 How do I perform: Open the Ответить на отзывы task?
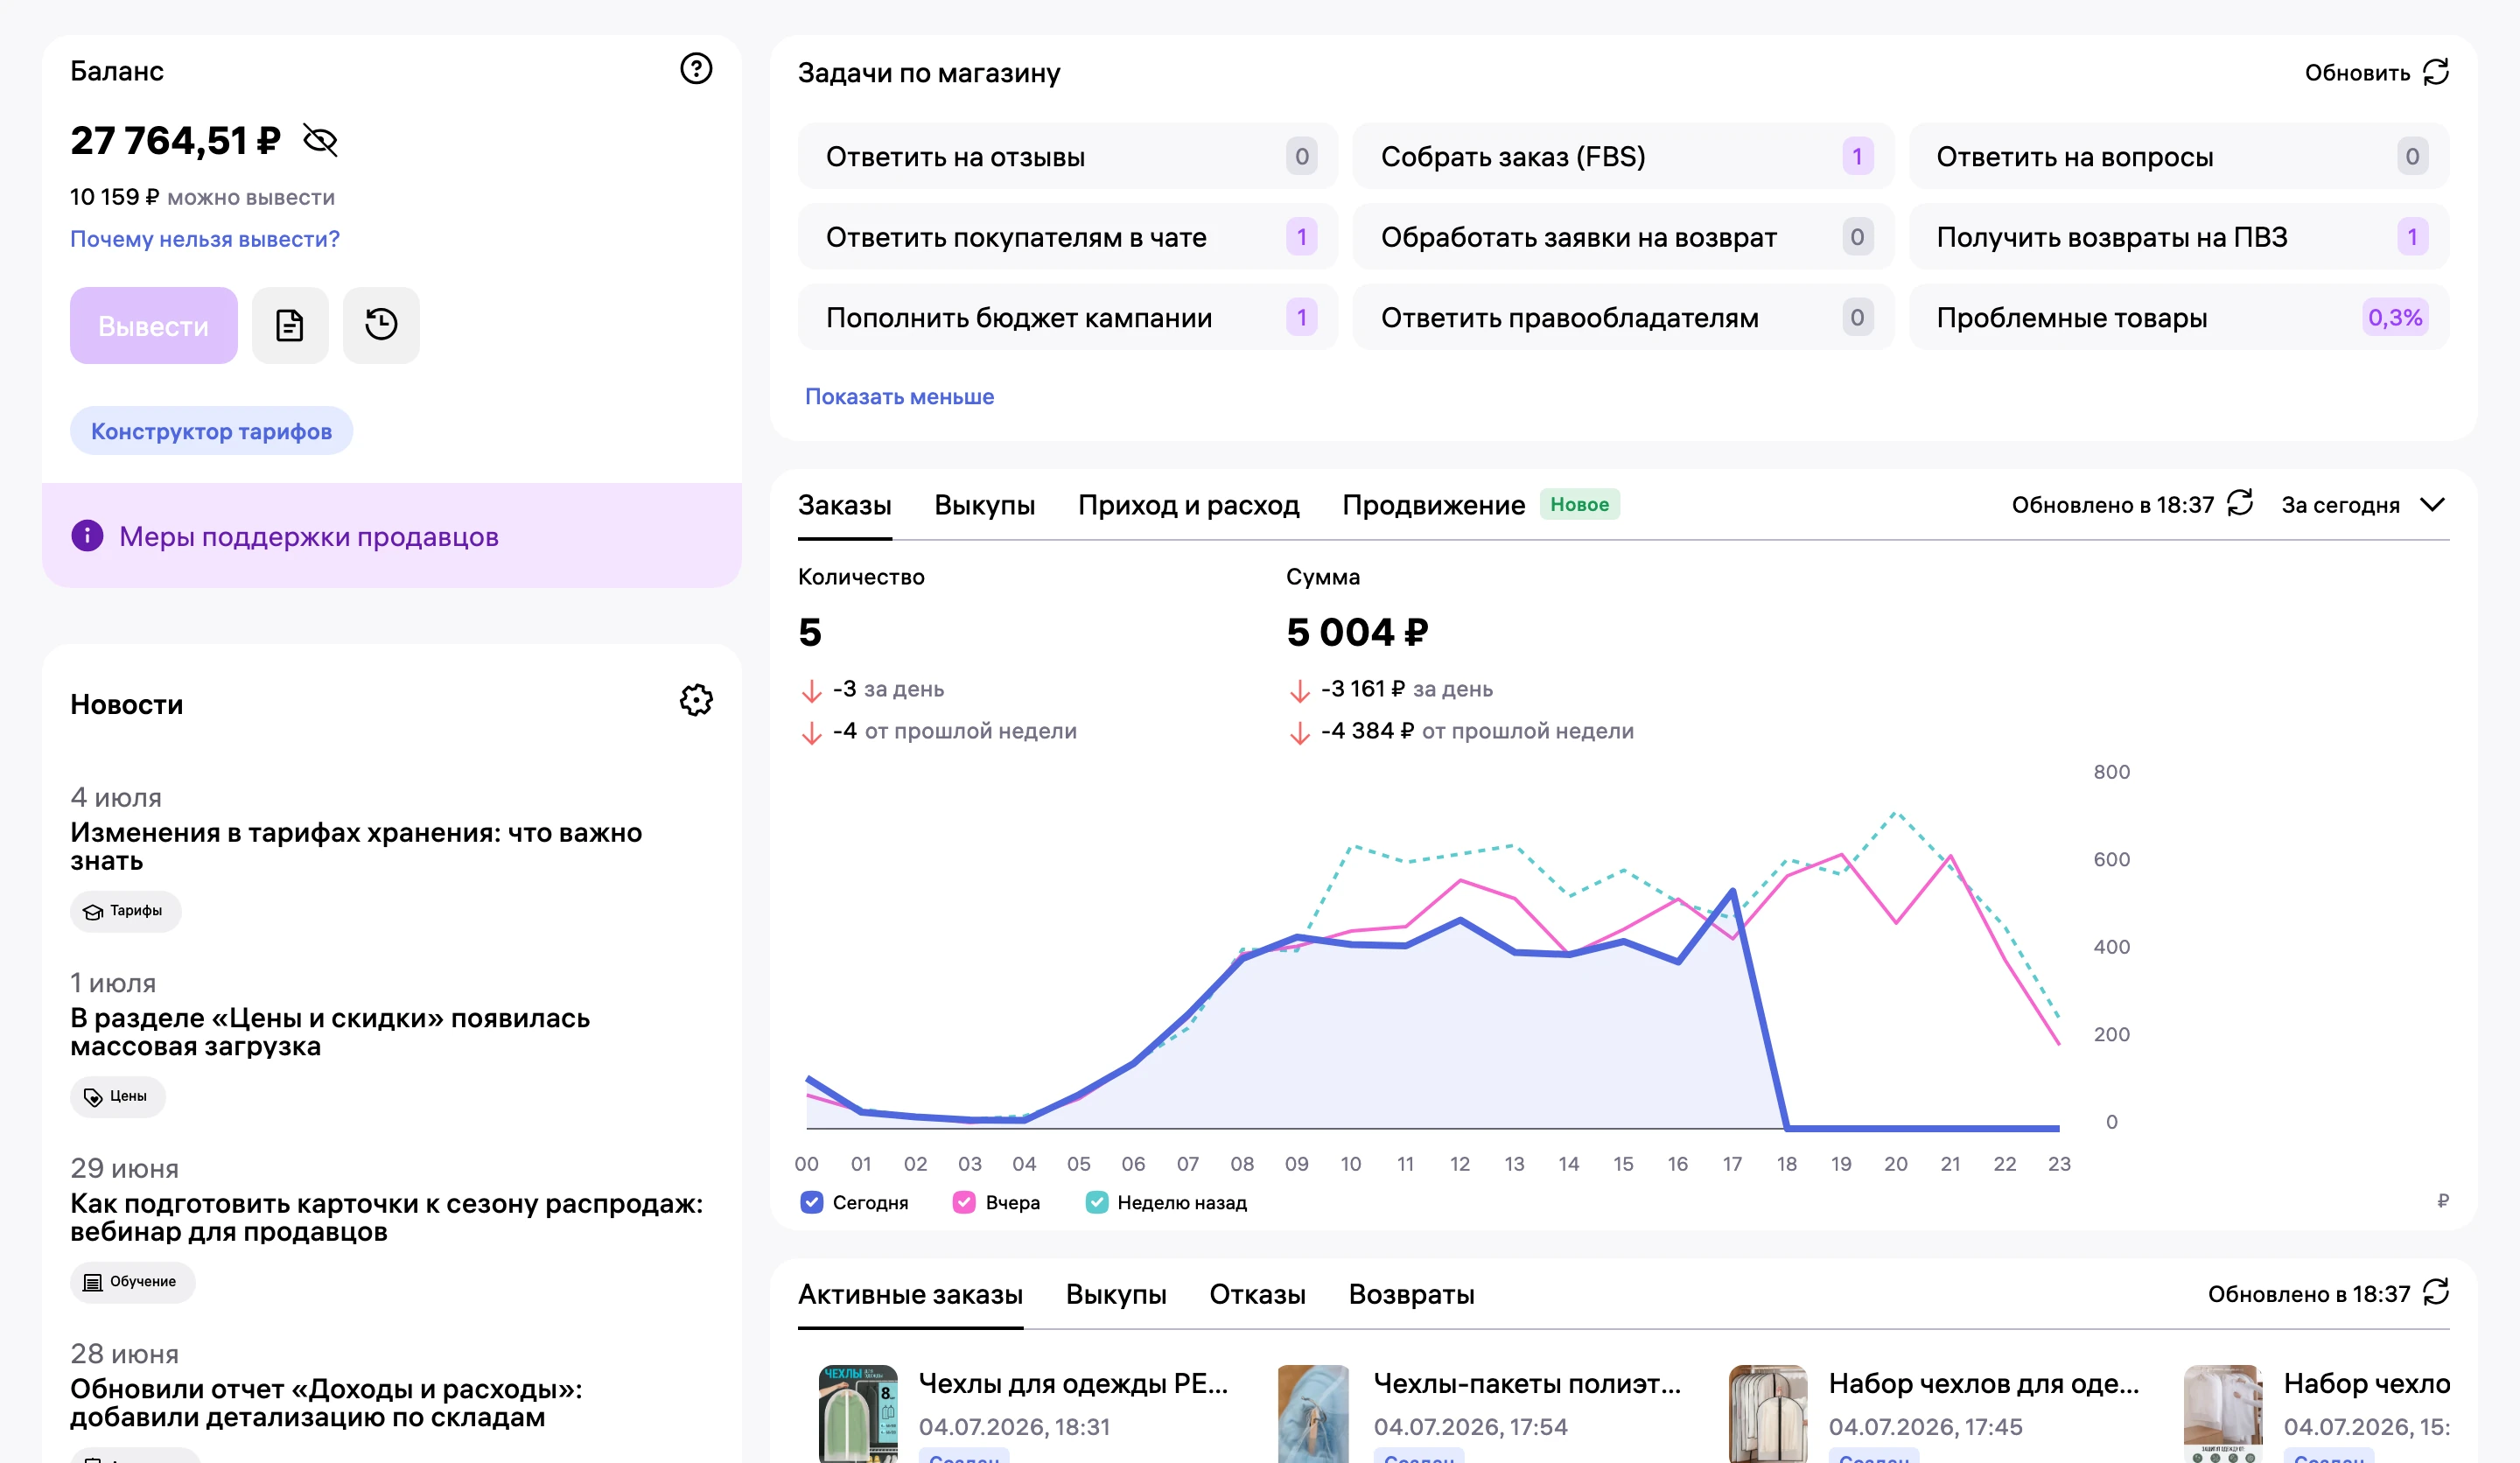pyautogui.click(x=1067, y=156)
